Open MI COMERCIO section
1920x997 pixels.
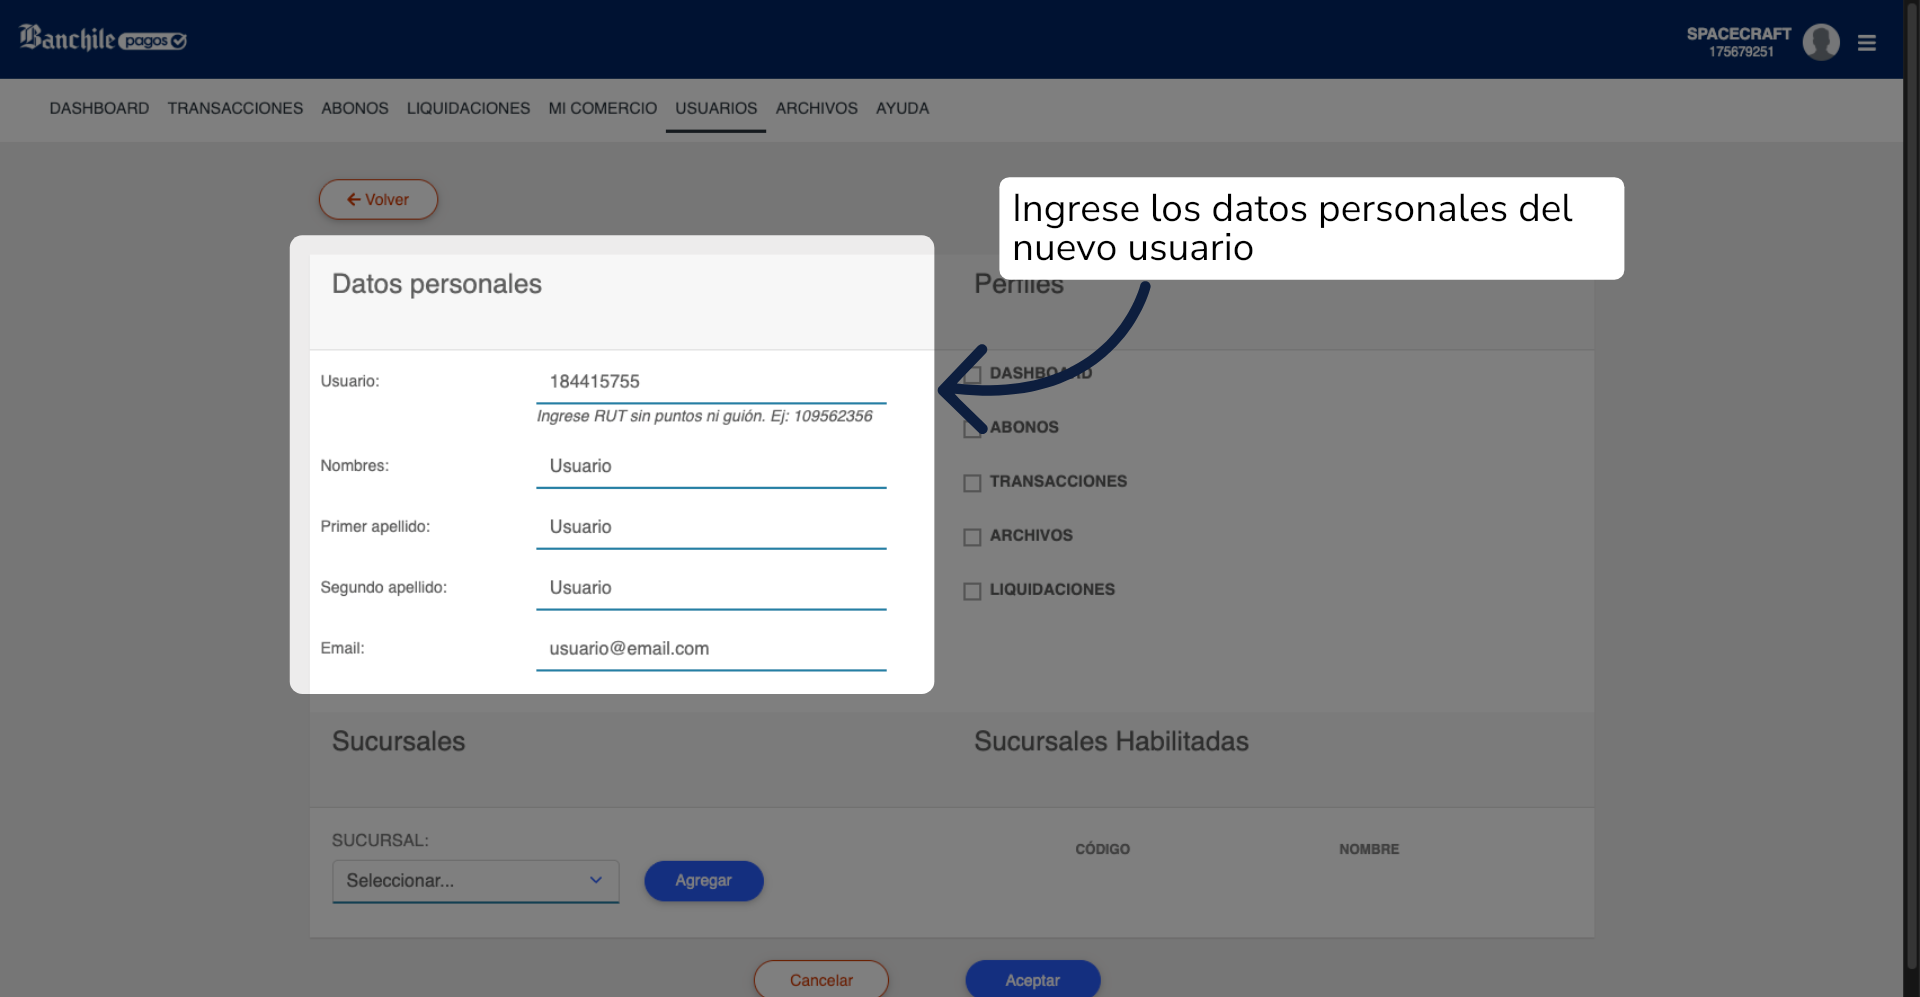(602, 108)
